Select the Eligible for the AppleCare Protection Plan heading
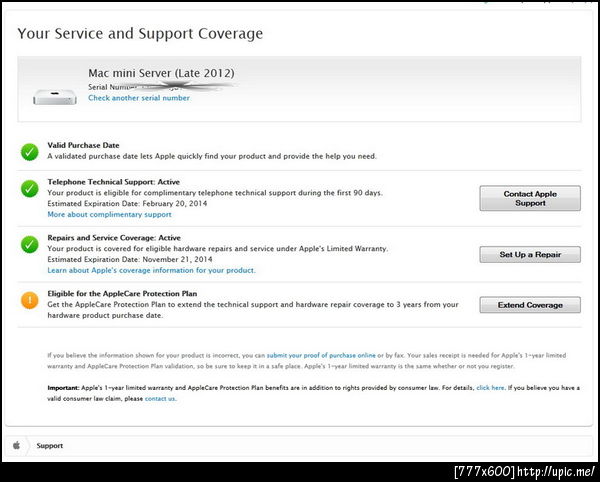Image resolution: width=600 pixels, height=482 pixels. (122, 294)
